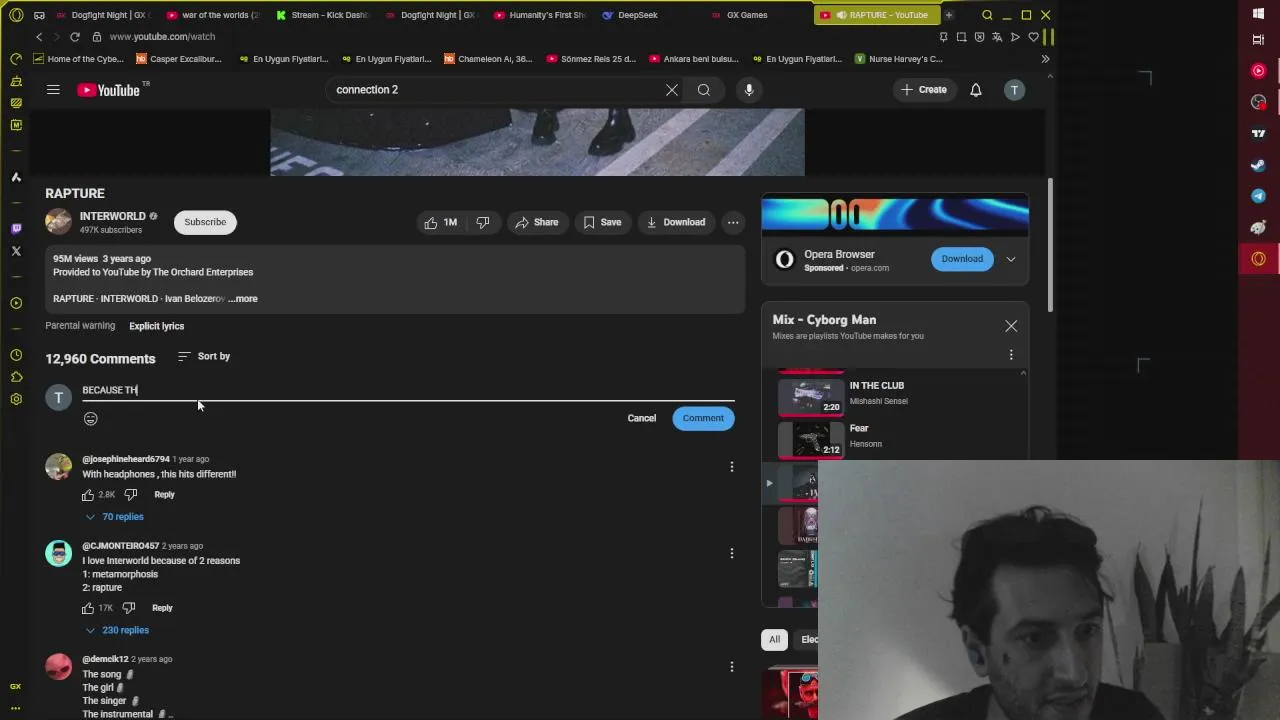Open Settings gear icon in Opera sidebar
The height and width of the screenshot is (720, 1280).
click(x=16, y=399)
